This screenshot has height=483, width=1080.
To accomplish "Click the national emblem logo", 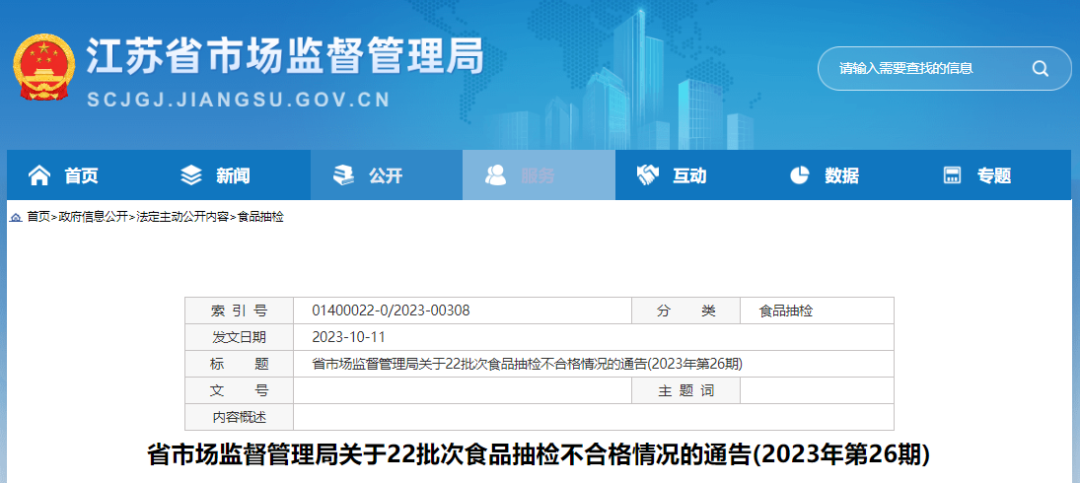I will (x=44, y=67).
